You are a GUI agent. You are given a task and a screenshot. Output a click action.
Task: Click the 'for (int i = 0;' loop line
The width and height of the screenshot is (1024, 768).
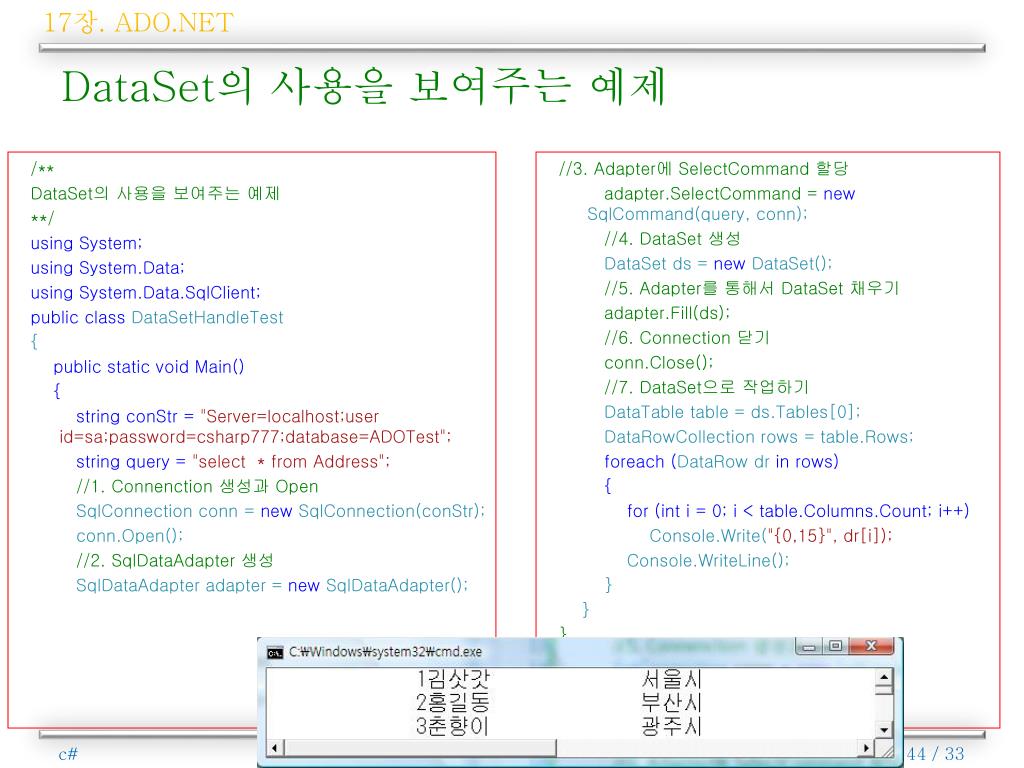point(798,511)
